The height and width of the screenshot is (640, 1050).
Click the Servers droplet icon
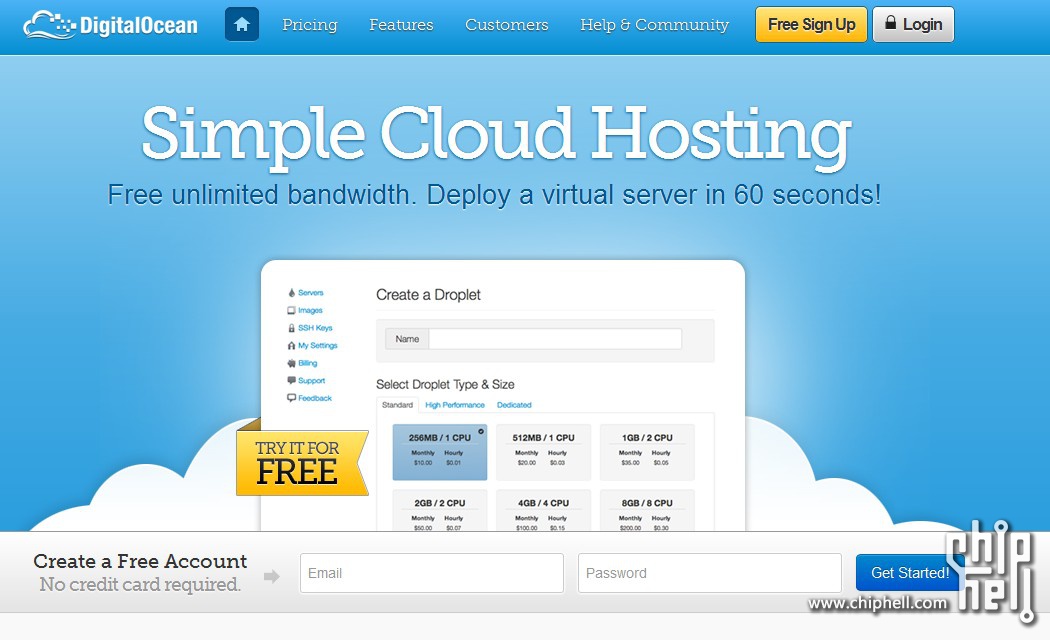(291, 293)
